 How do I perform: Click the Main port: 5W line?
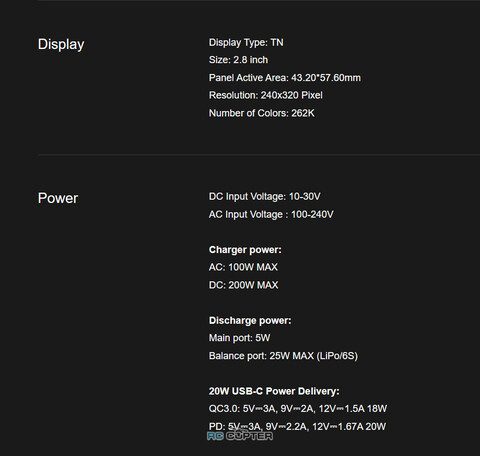[x=239, y=338]
